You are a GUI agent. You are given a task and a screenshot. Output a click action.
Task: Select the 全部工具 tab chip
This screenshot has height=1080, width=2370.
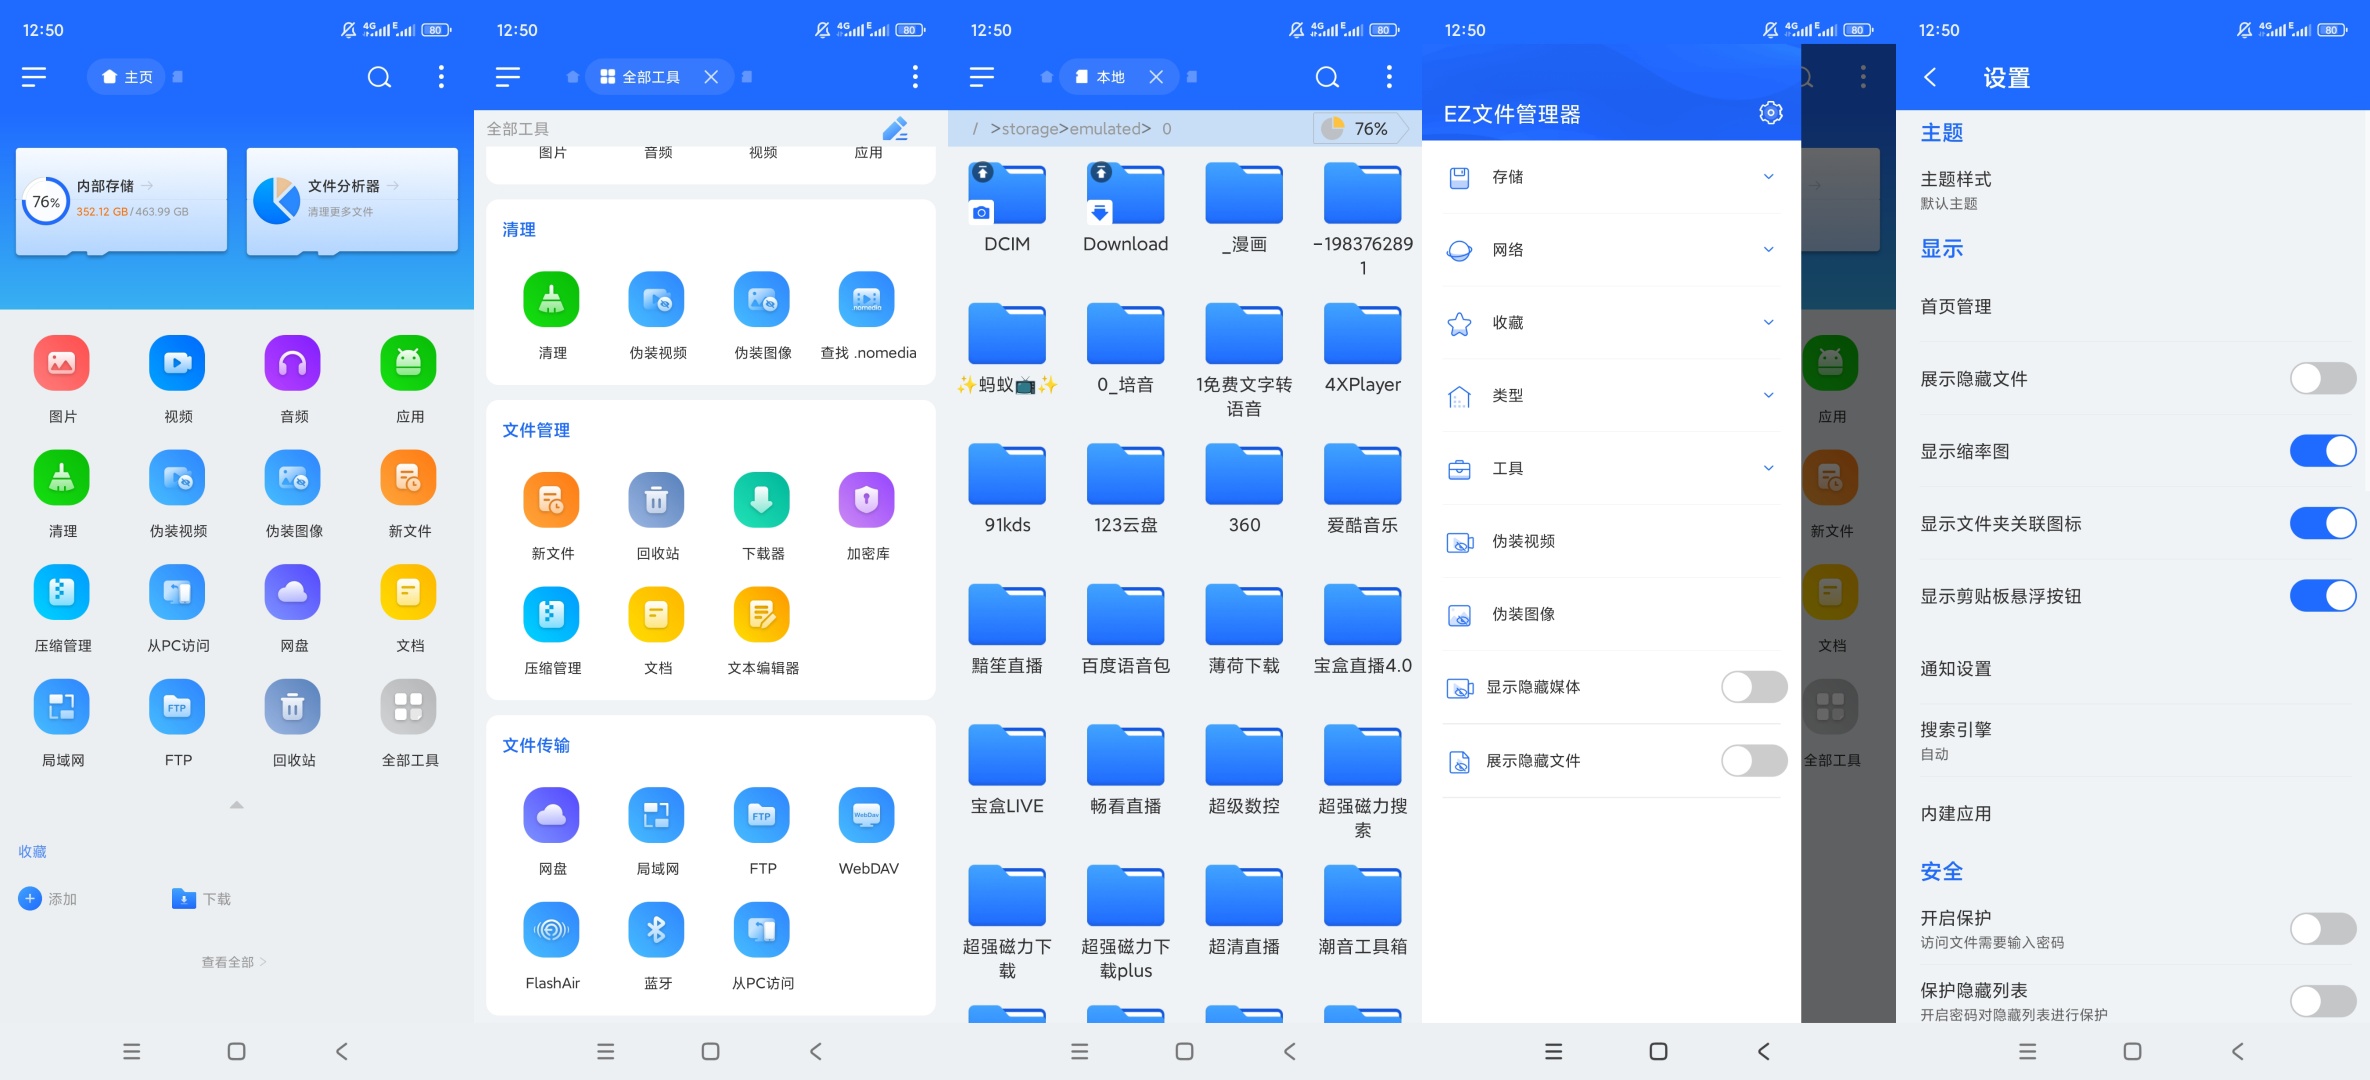click(658, 77)
